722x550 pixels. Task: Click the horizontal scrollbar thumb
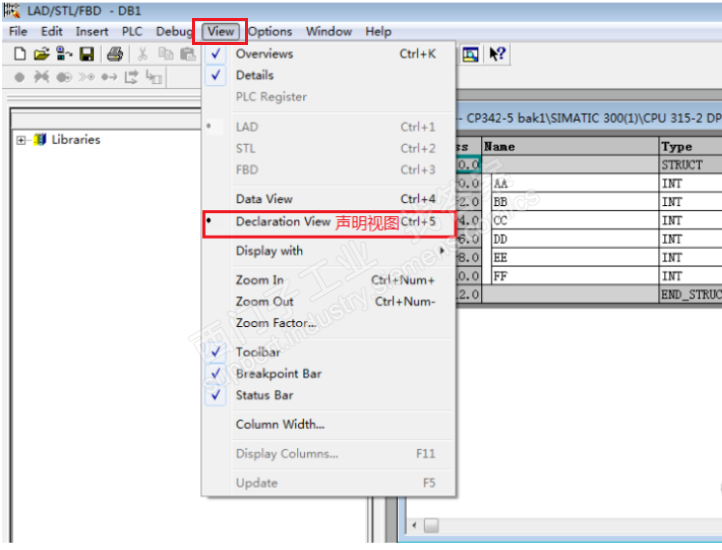click(431, 525)
